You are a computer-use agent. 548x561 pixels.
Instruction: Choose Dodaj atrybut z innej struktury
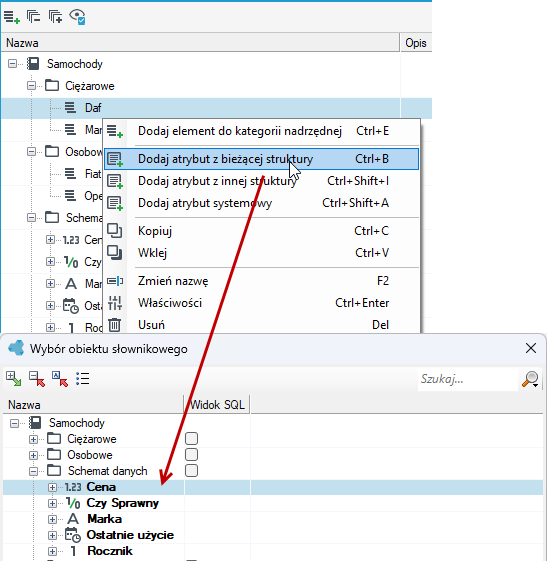coord(261,181)
